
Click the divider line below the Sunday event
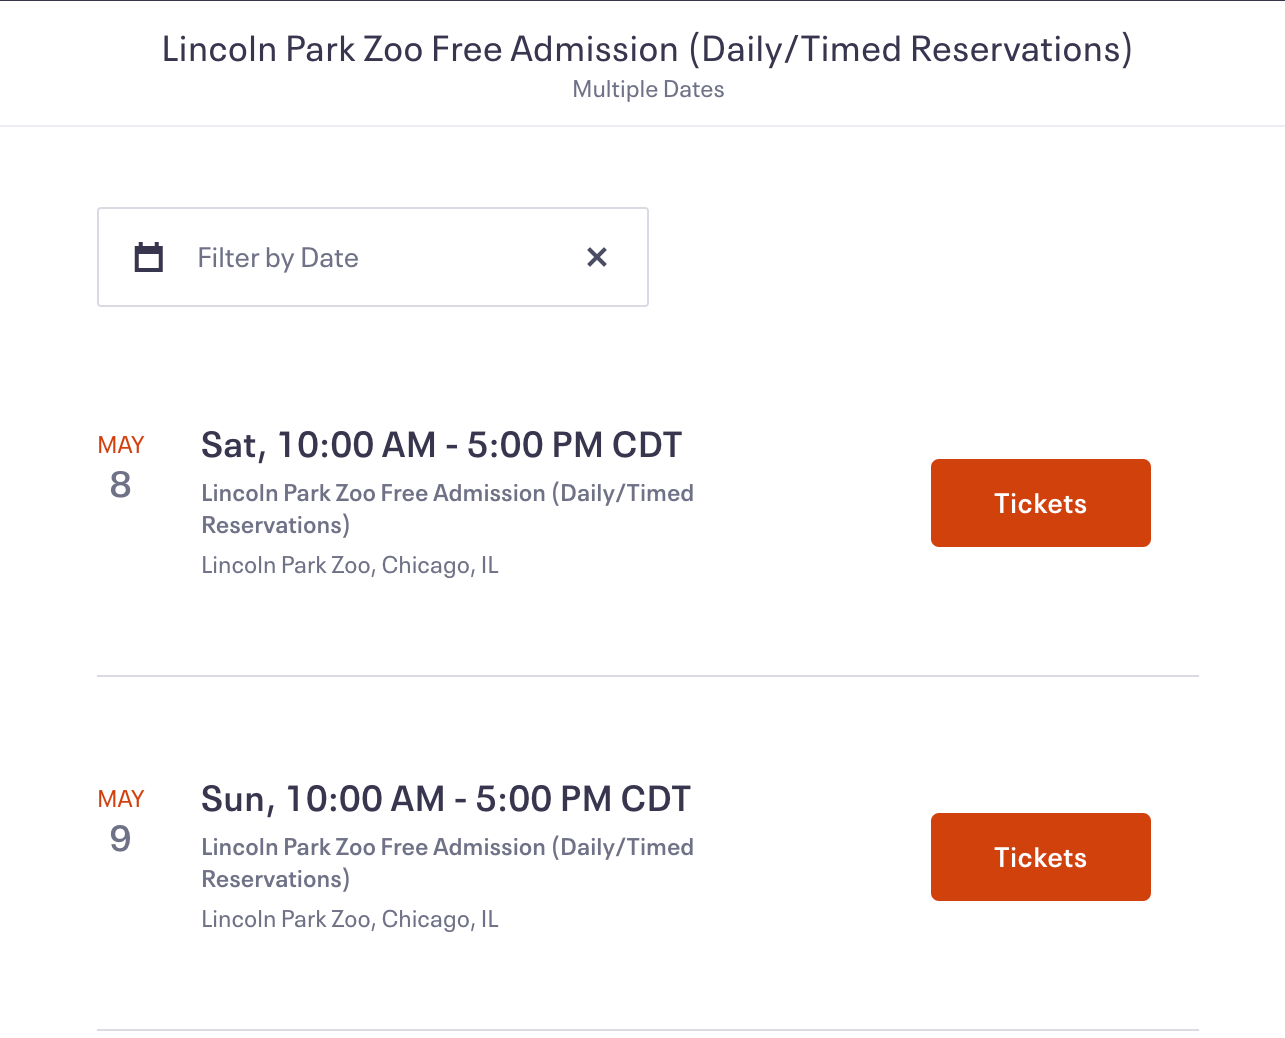tap(647, 1030)
